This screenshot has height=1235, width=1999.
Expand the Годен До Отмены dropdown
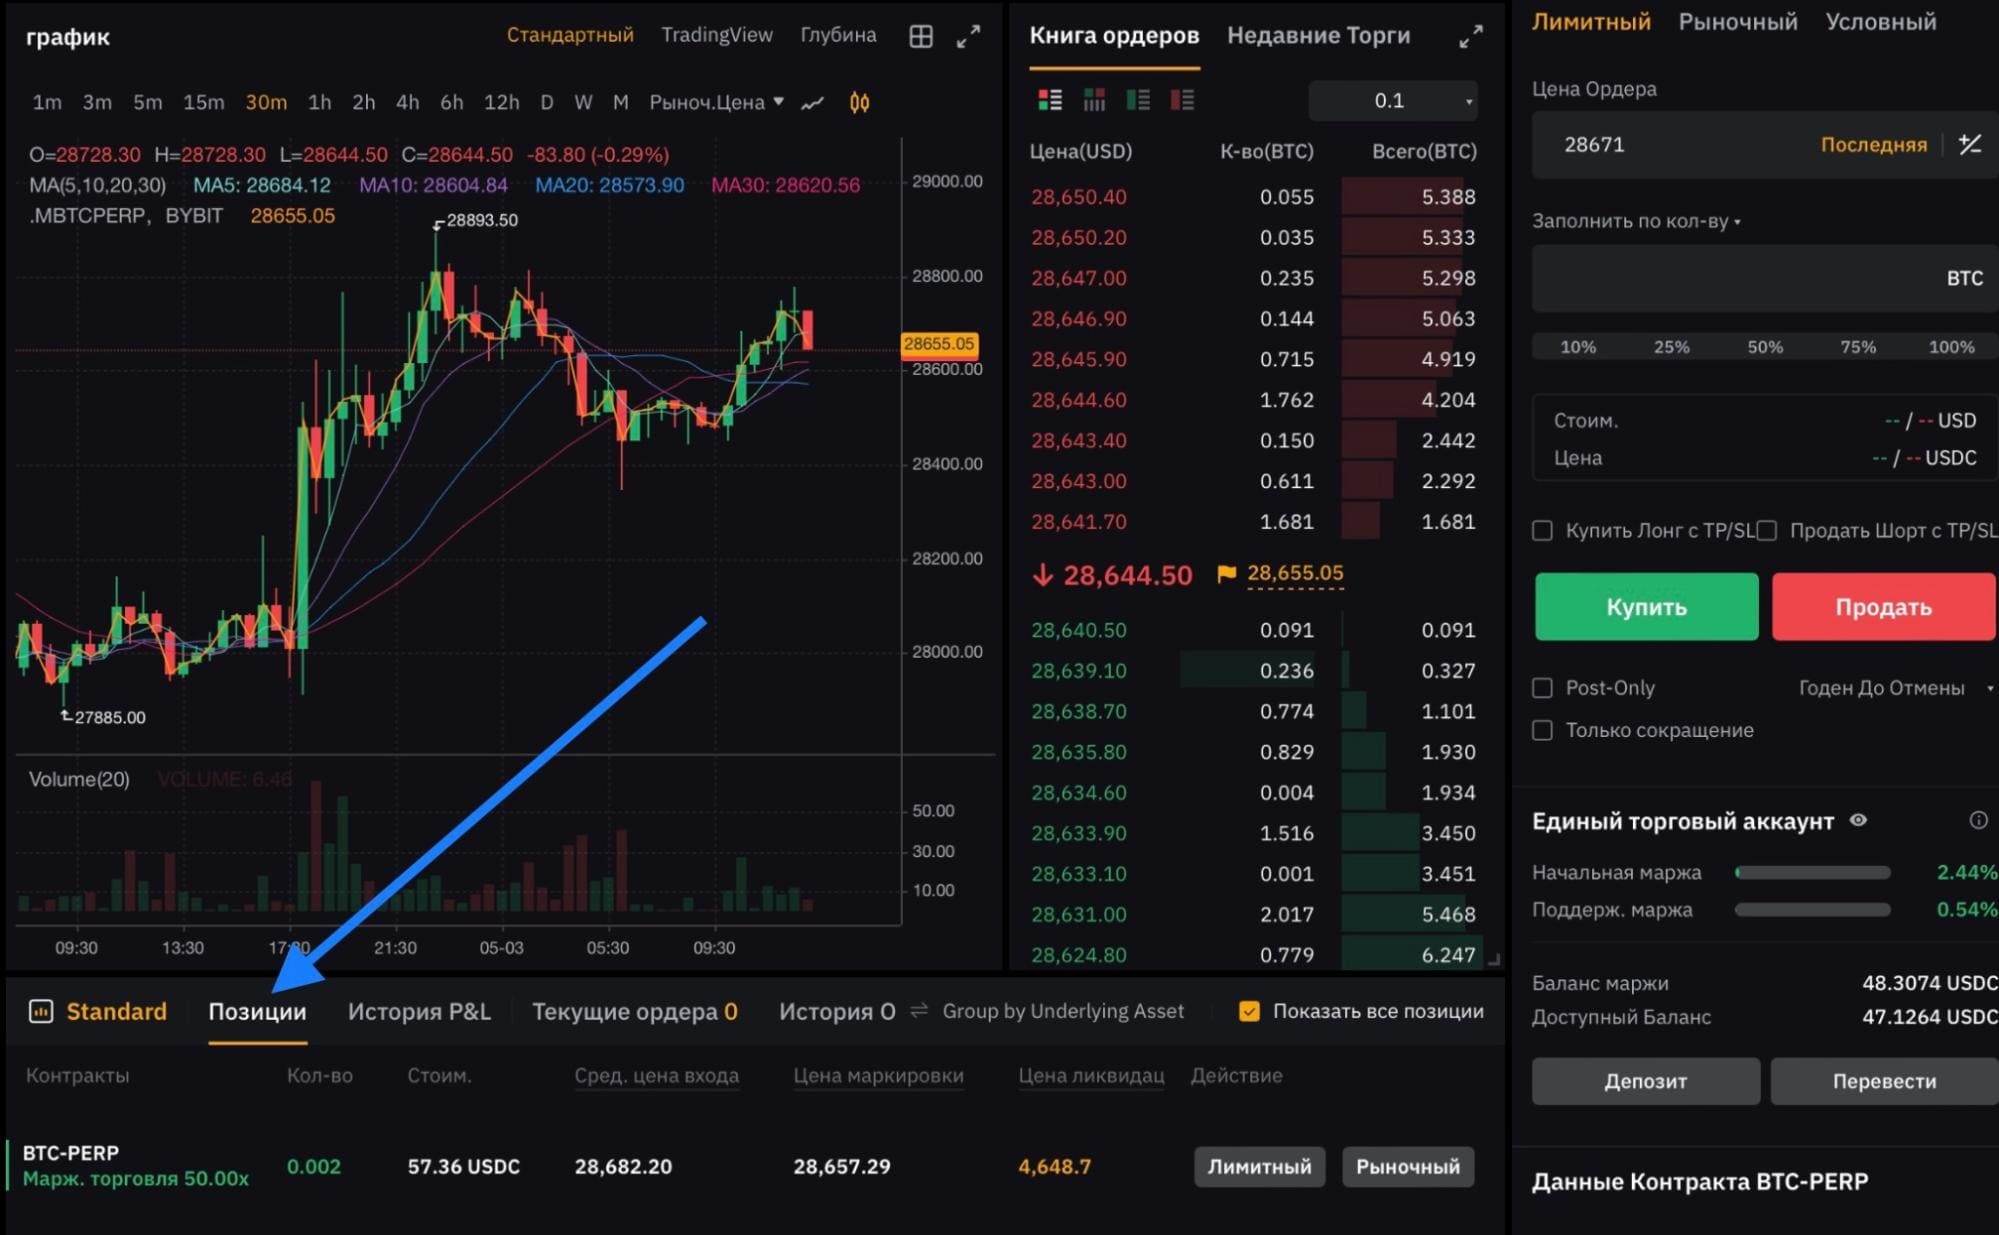click(x=1896, y=688)
